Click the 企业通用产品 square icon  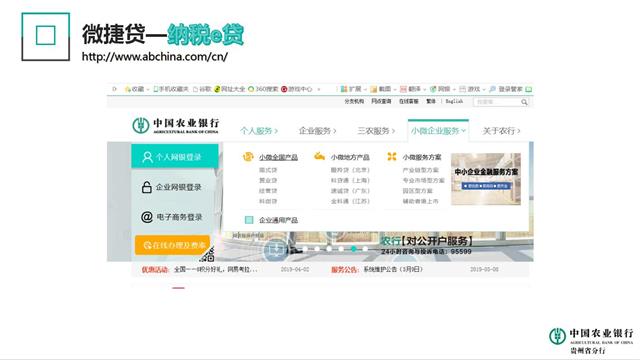click(x=249, y=220)
